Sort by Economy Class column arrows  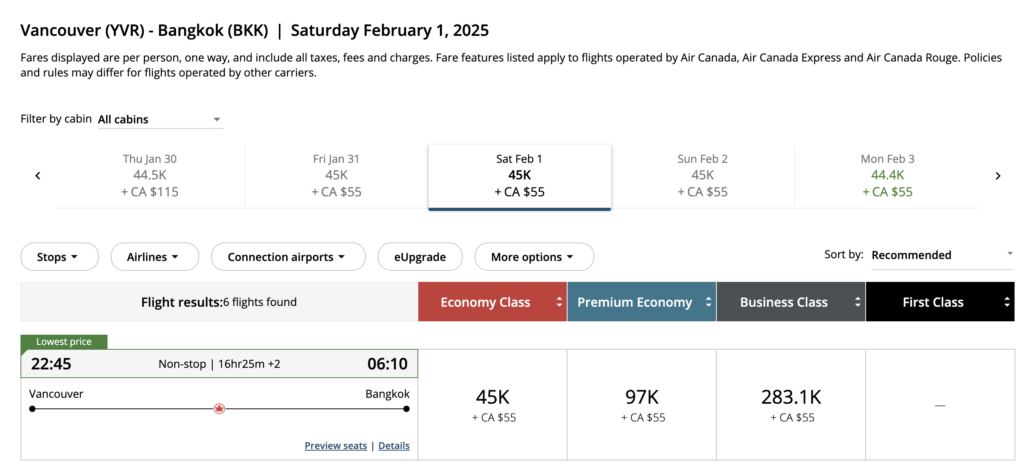(558, 302)
